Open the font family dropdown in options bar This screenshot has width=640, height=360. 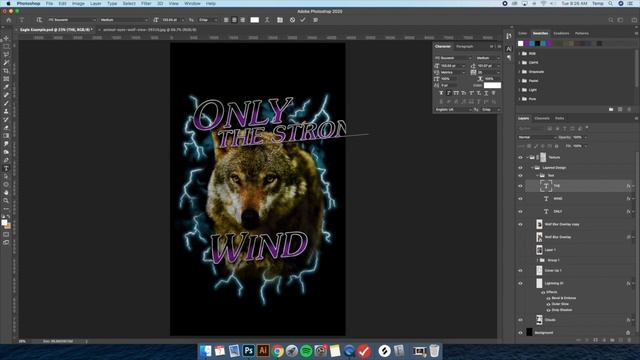click(71, 20)
